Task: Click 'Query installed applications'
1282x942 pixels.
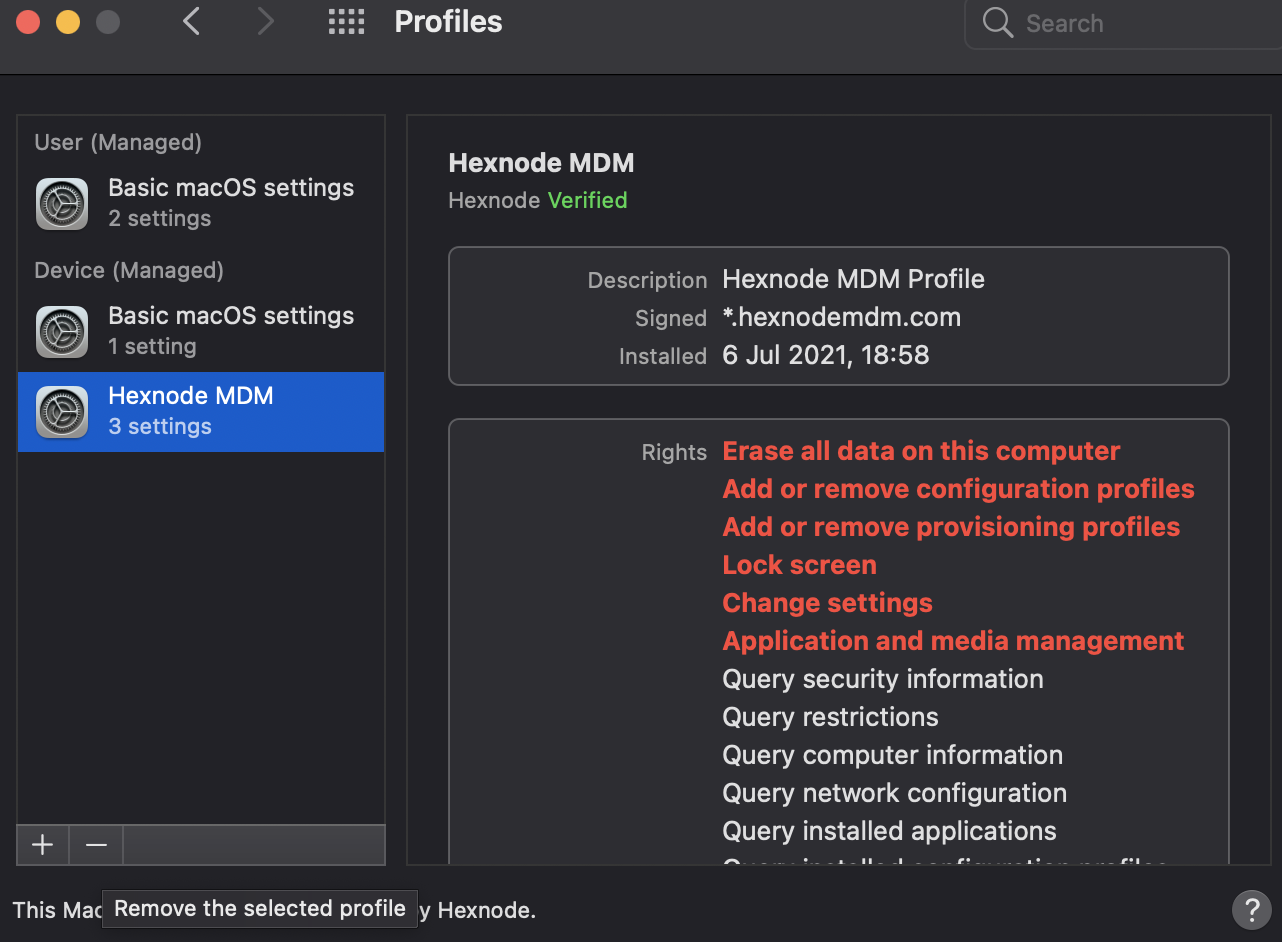Action: click(889, 831)
